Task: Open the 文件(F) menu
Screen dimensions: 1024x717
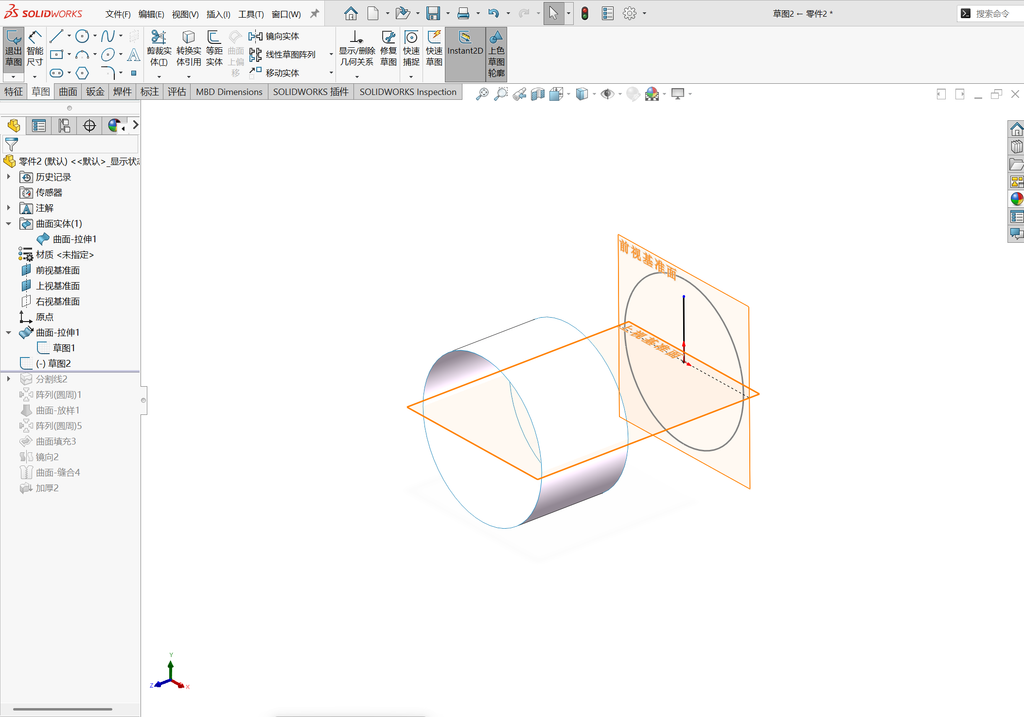Action: (x=118, y=14)
